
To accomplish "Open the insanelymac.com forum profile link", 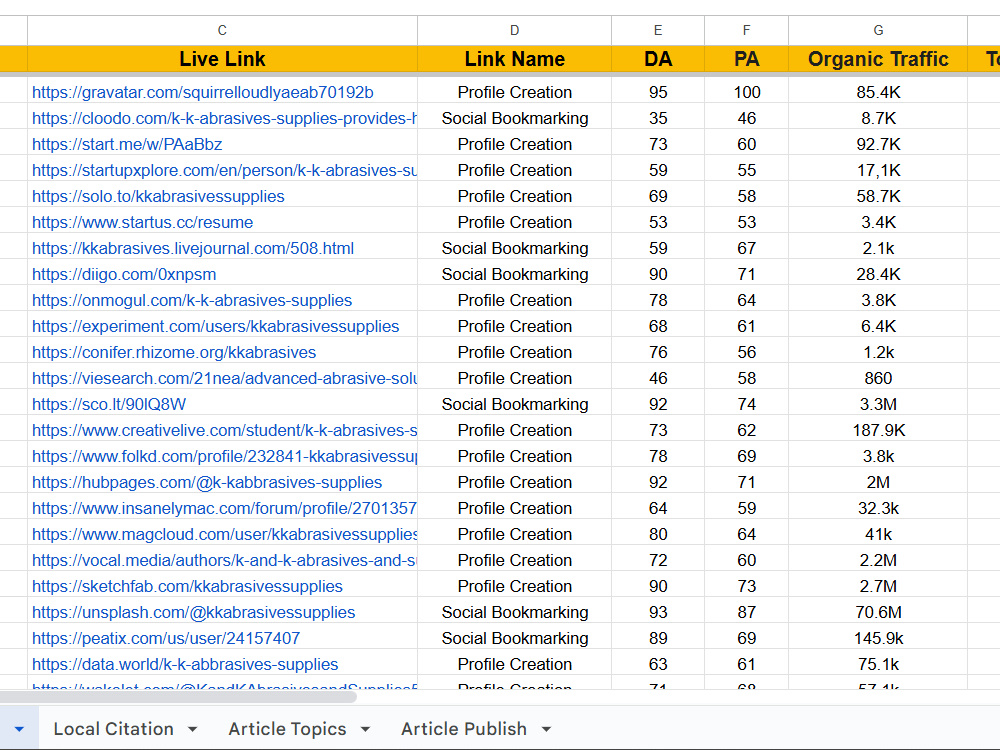I will [x=224, y=509].
